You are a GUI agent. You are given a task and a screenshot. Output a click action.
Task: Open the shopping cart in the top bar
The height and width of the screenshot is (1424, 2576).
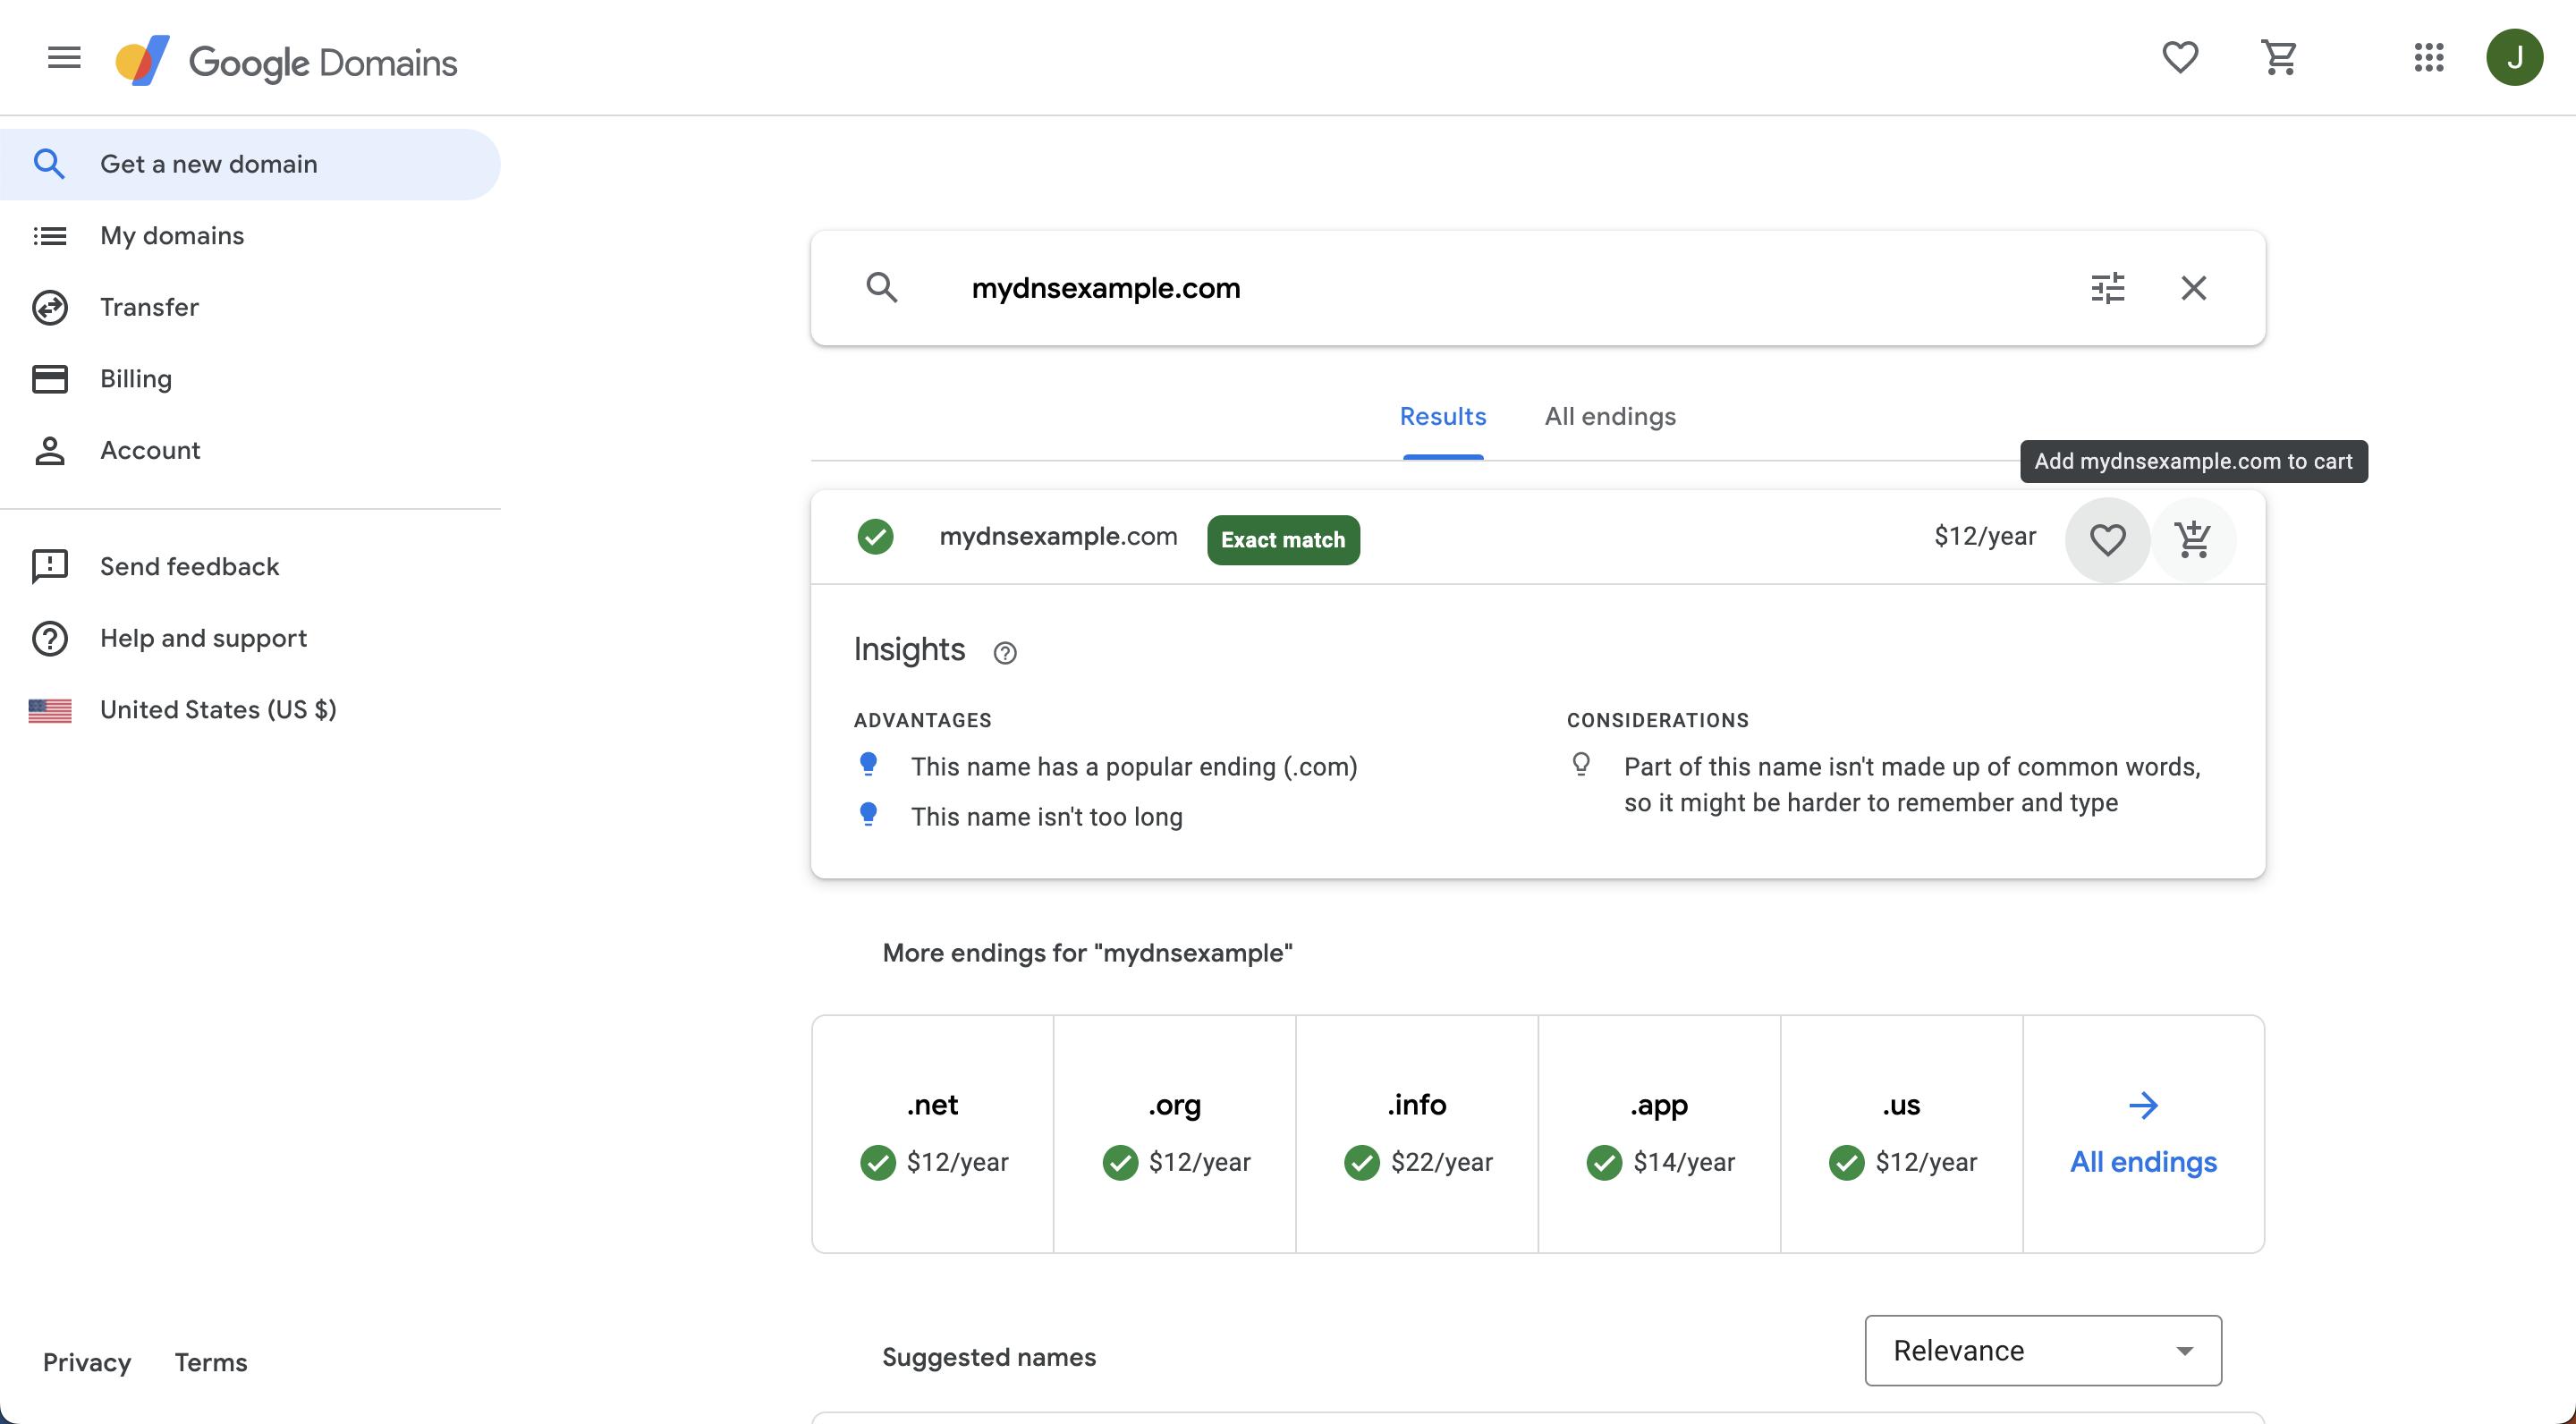[x=2280, y=57]
